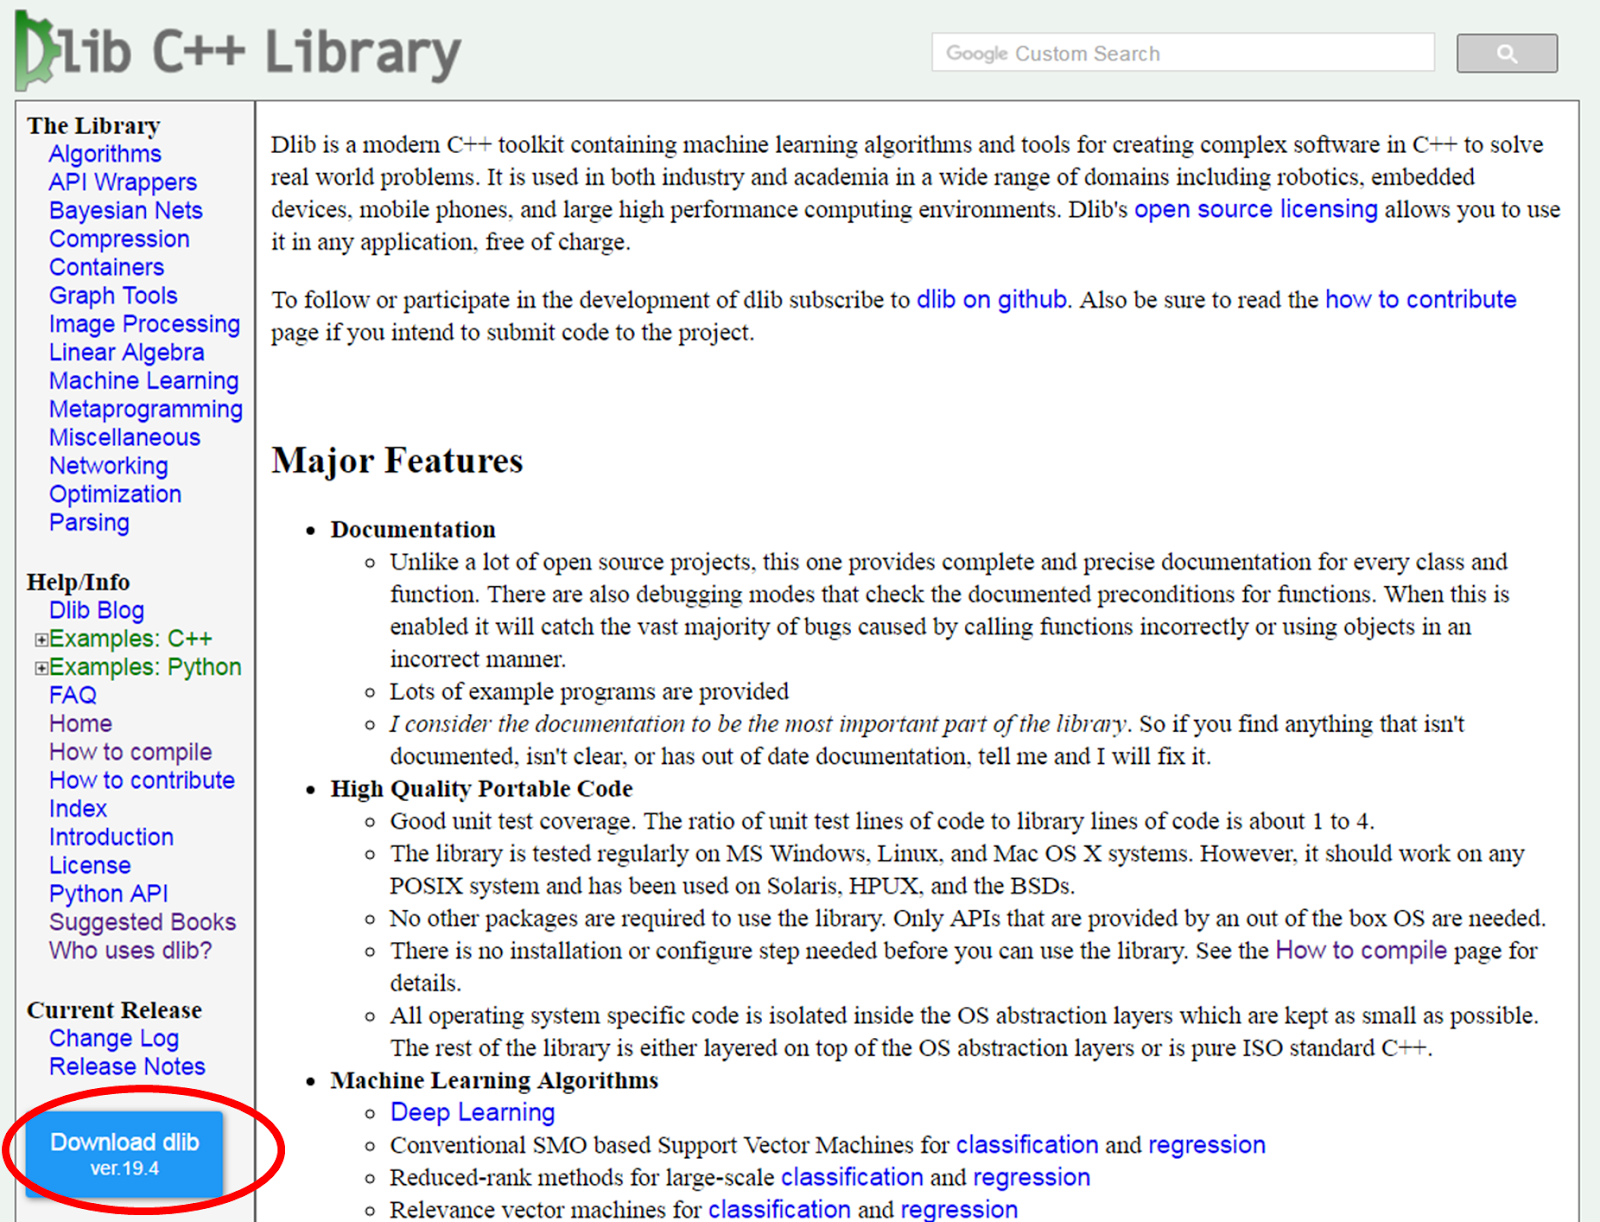Open the Machine Learning section
This screenshot has height=1222, width=1600.
click(143, 380)
